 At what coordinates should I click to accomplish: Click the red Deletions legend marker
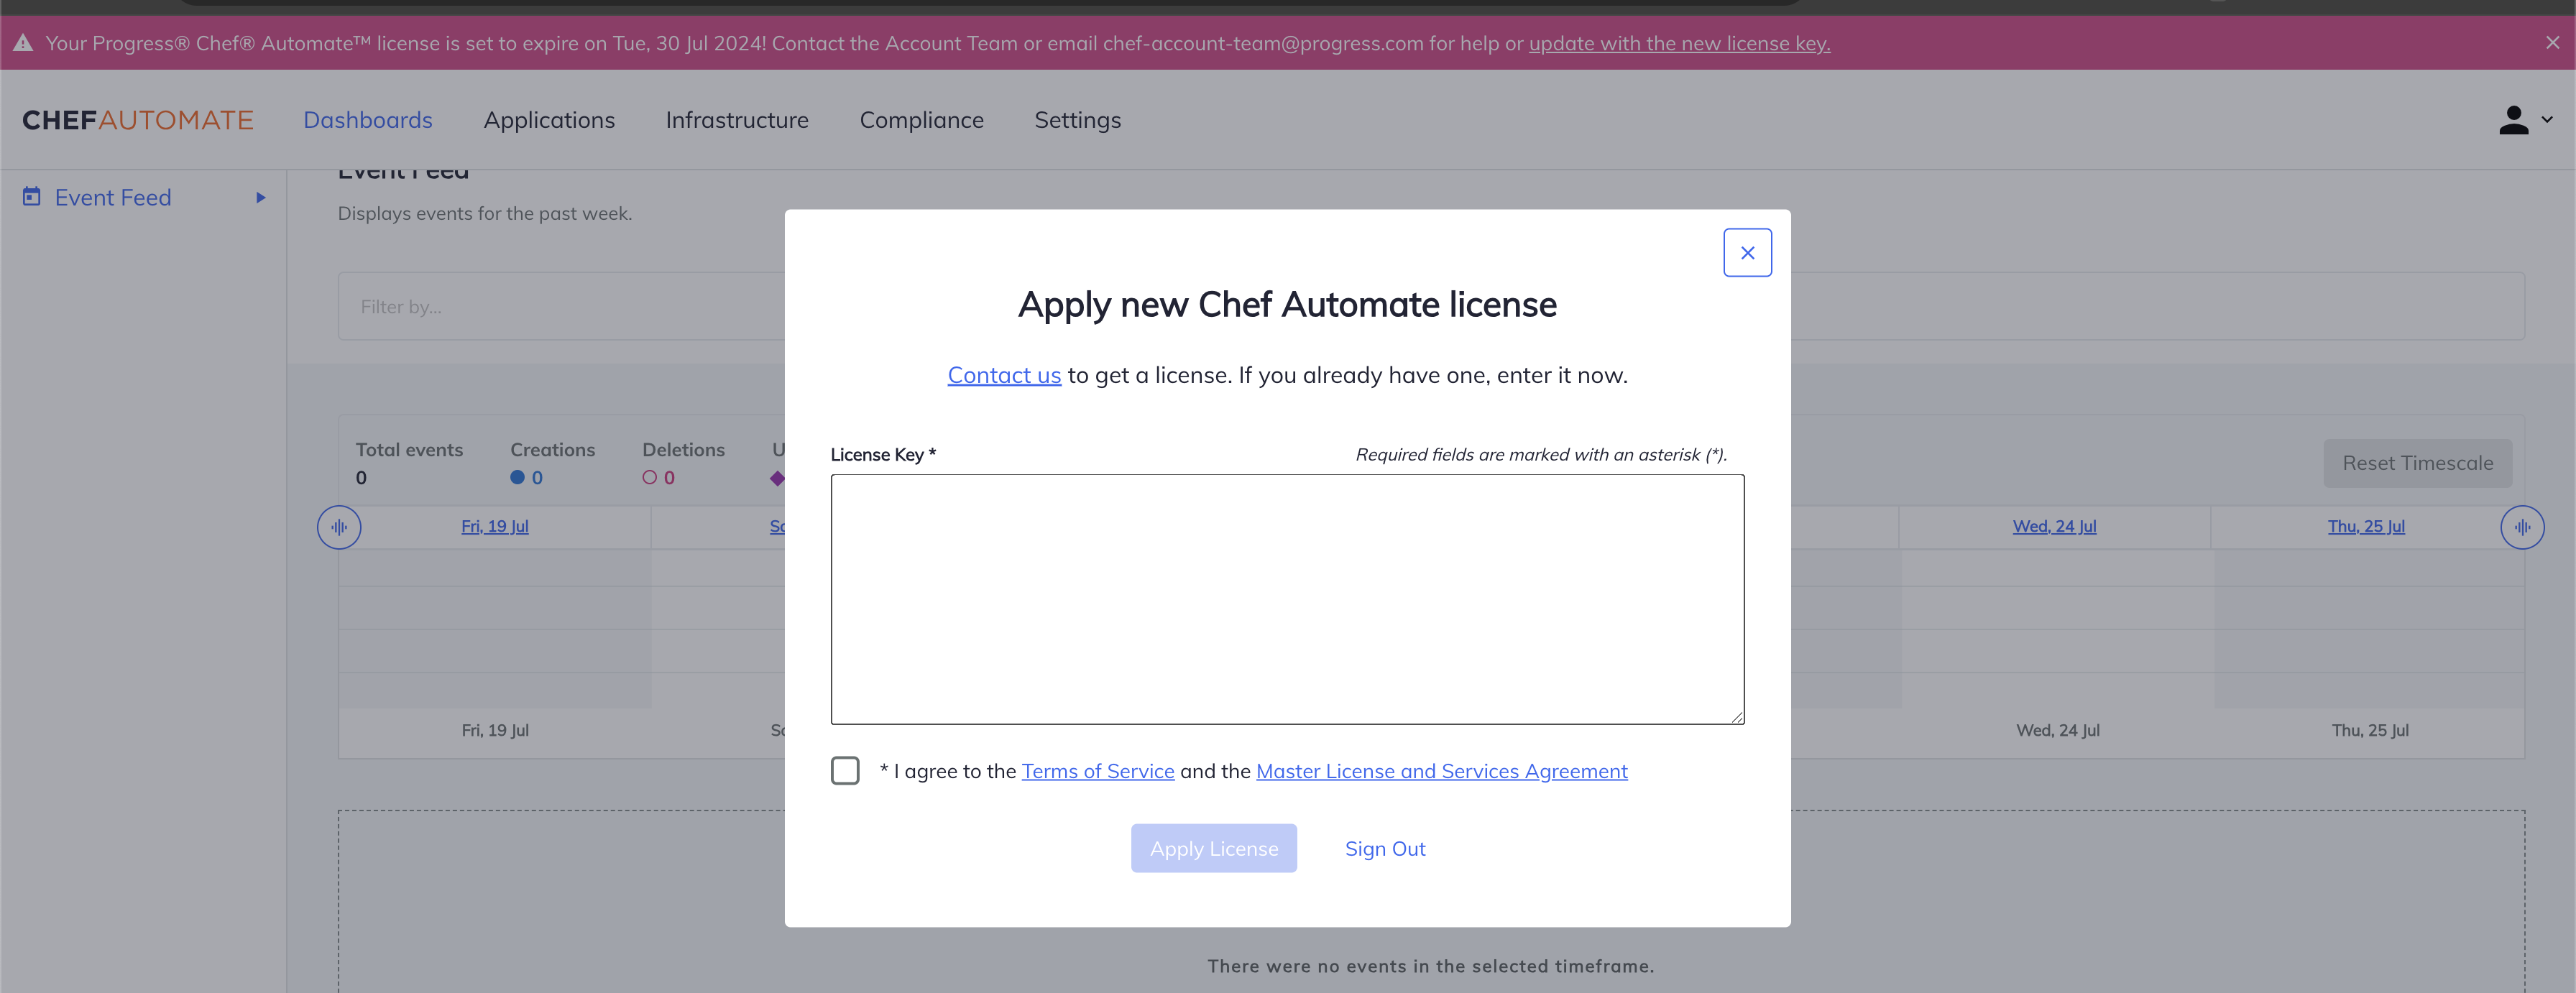point(650,478)
